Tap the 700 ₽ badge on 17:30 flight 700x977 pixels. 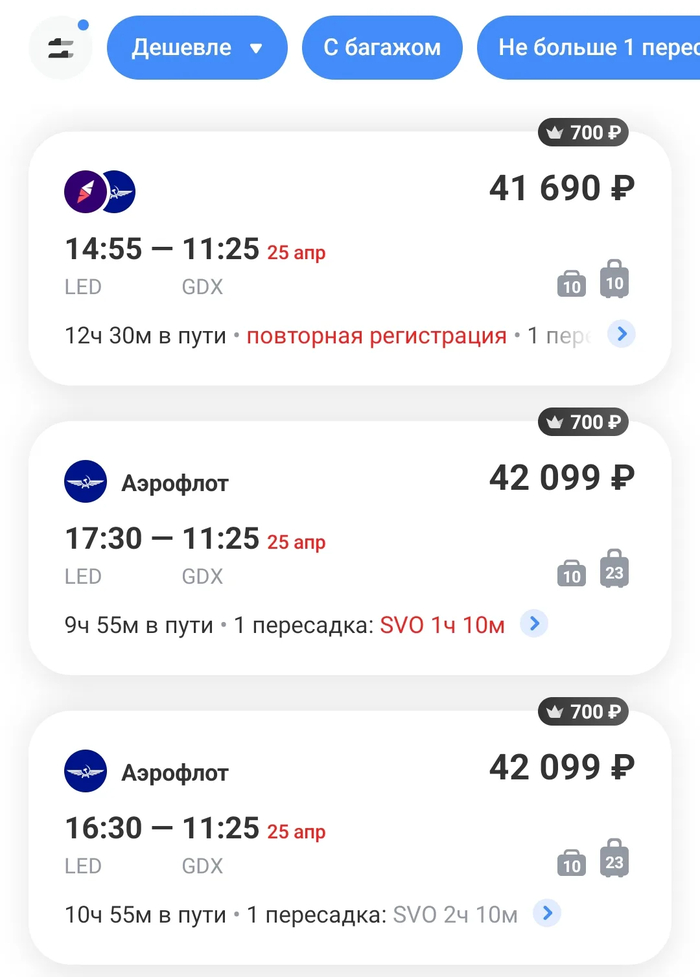pos(584,422)
